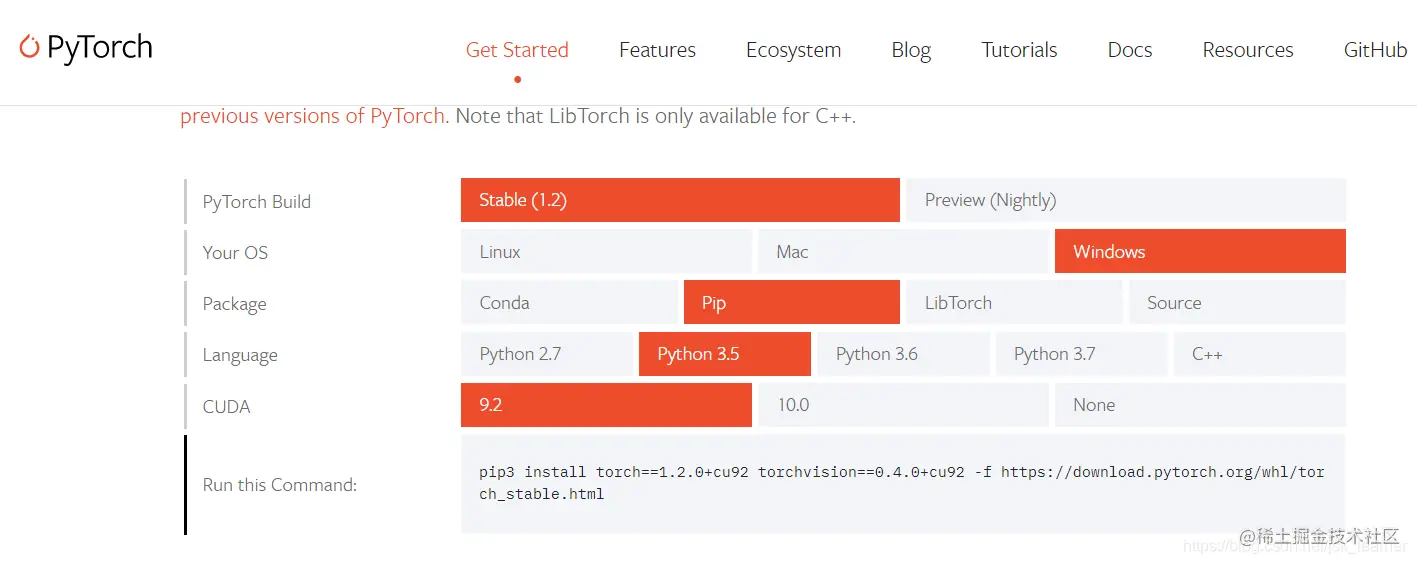The height and width of the screenshot is (564, 1417).
Task: Choose C++ as the language
Action: pos(1260,354)
